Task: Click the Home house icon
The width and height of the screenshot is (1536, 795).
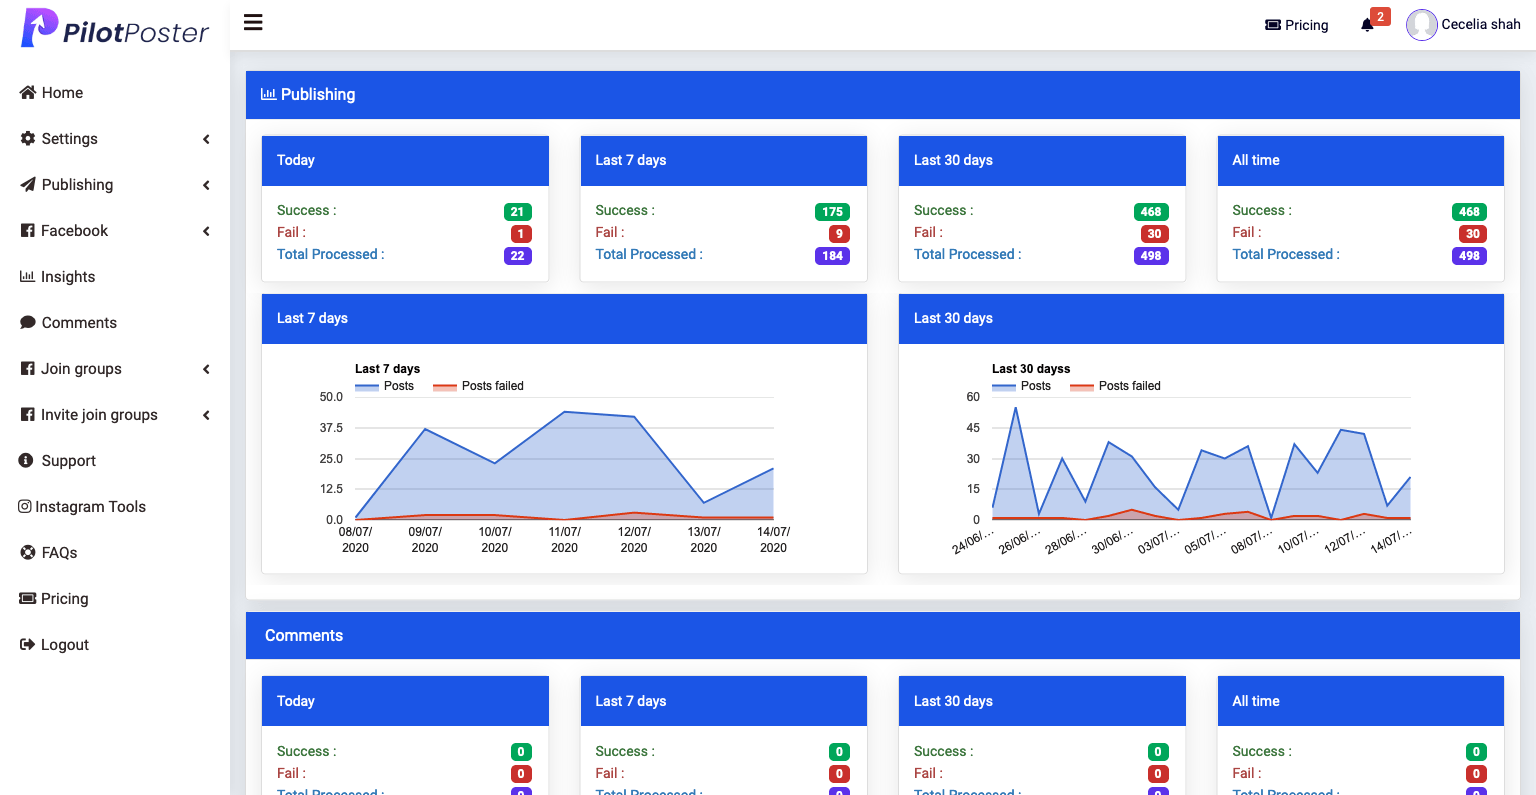Action: tap(28, 93)
